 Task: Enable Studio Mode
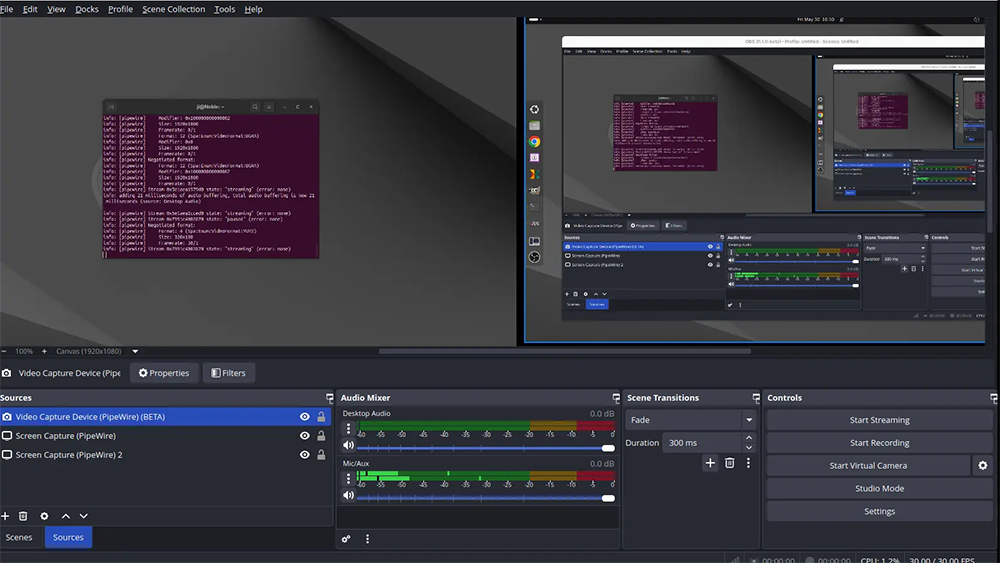879,488
